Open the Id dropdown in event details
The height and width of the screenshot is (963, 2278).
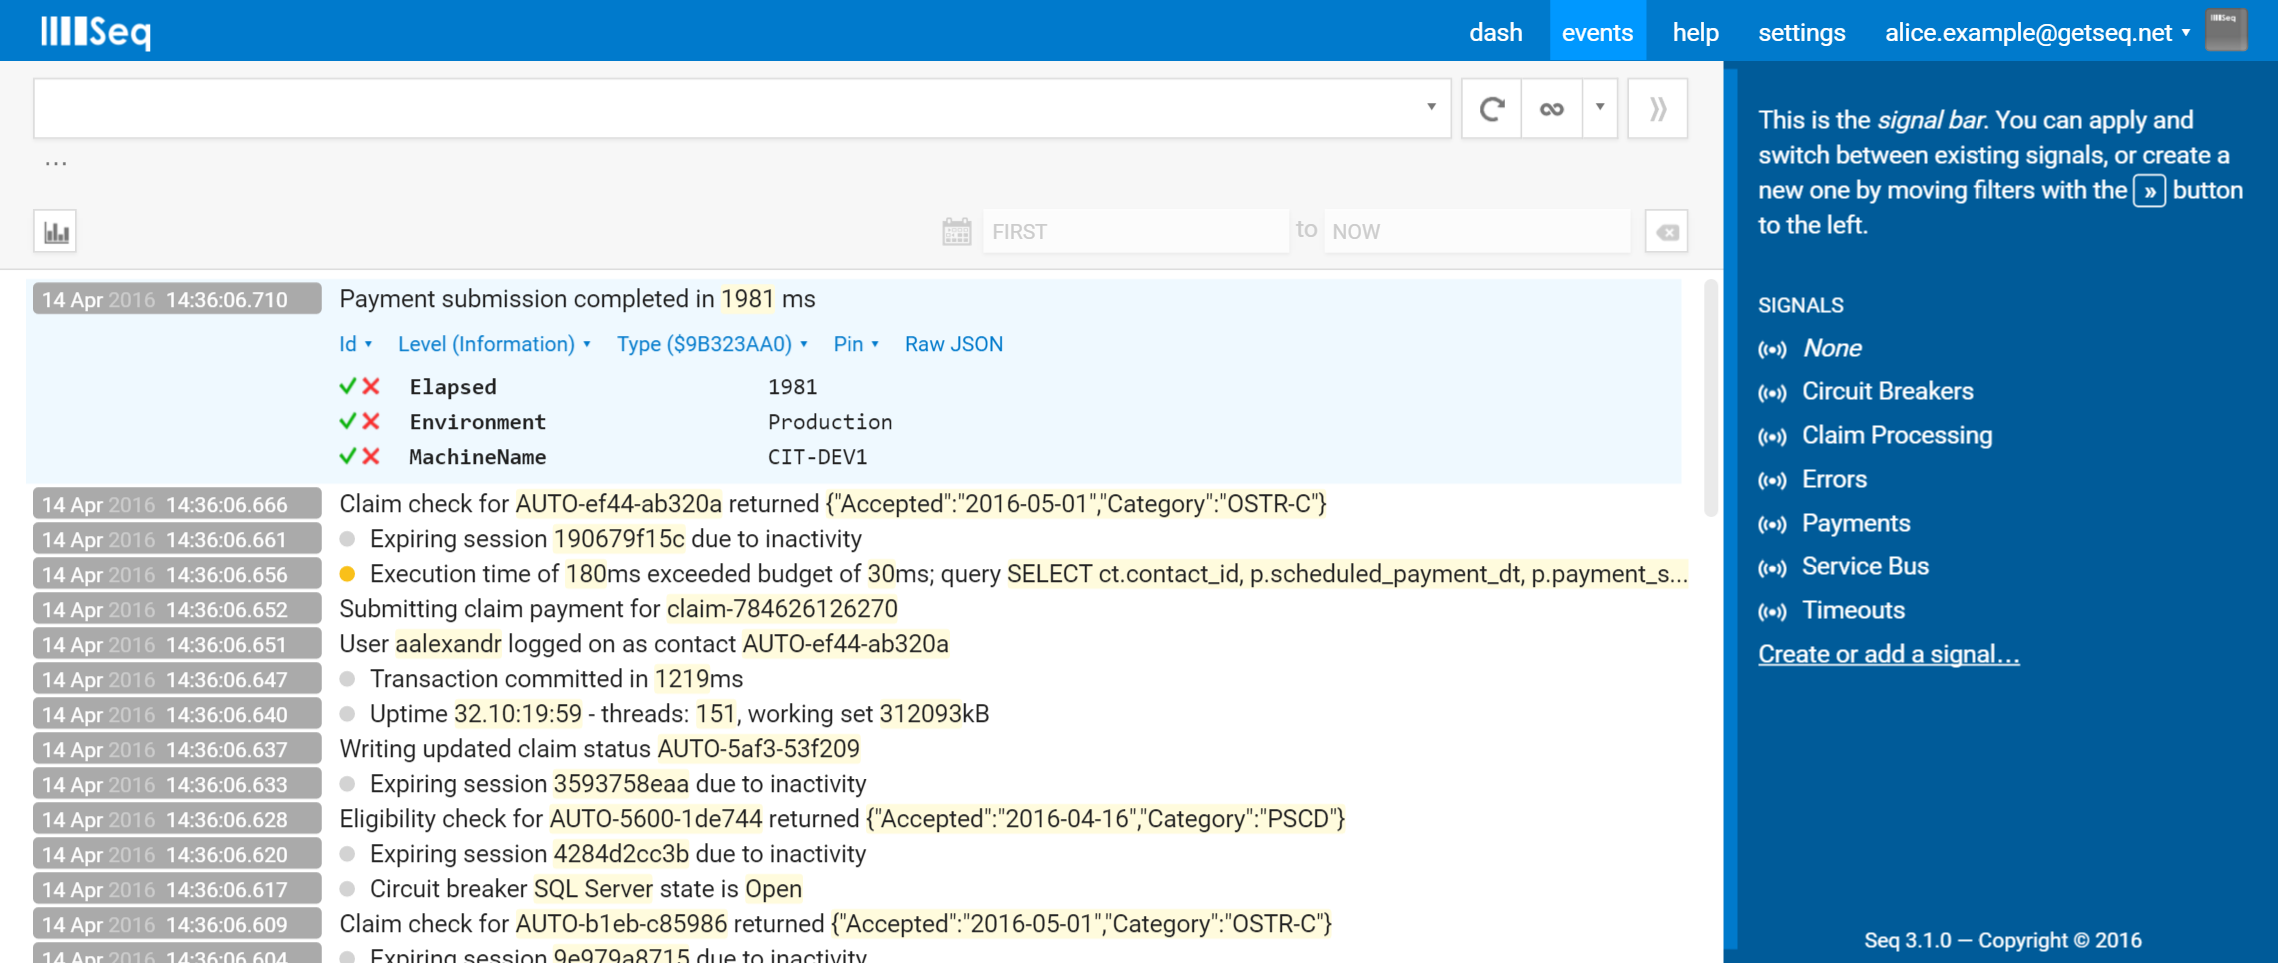click(x=355, y=344)
